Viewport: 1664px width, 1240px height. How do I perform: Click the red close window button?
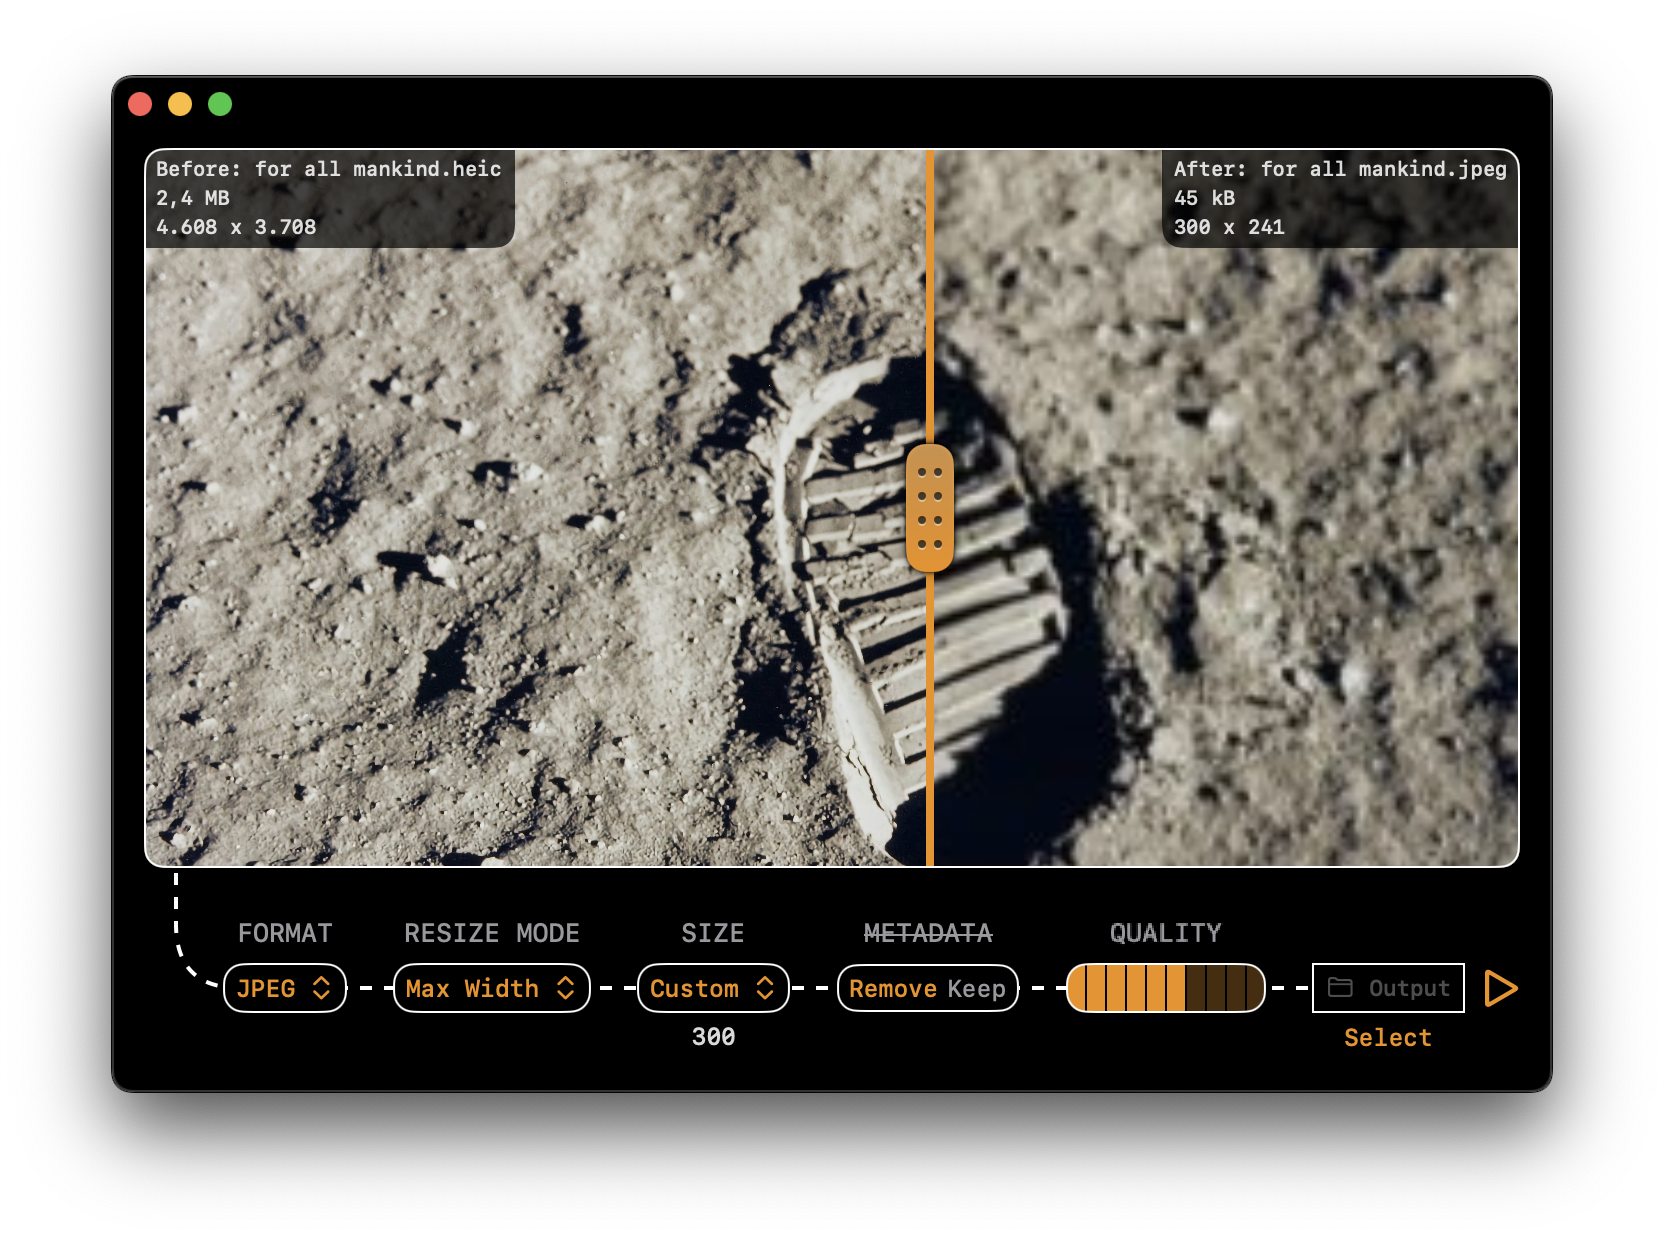click(x=140, y=104)
